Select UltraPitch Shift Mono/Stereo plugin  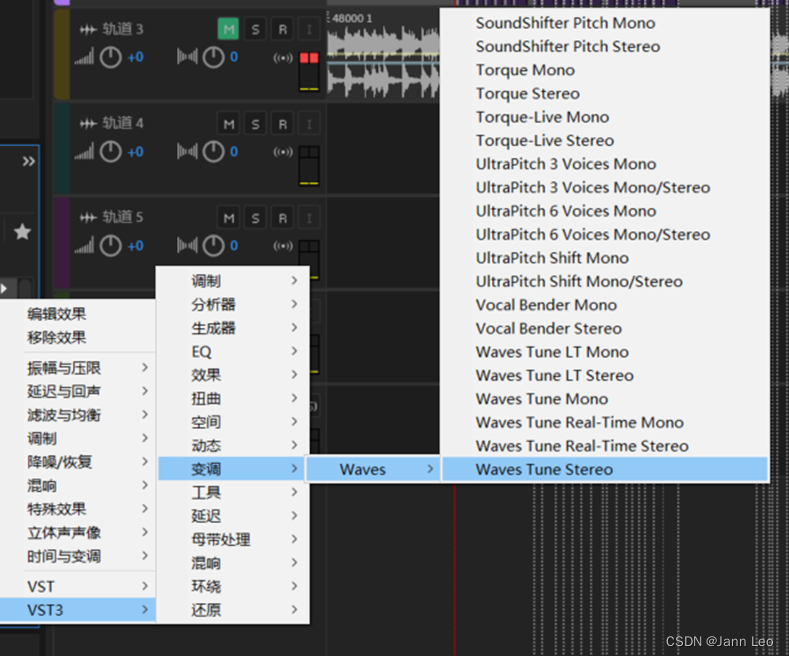(x=605, y=281)
